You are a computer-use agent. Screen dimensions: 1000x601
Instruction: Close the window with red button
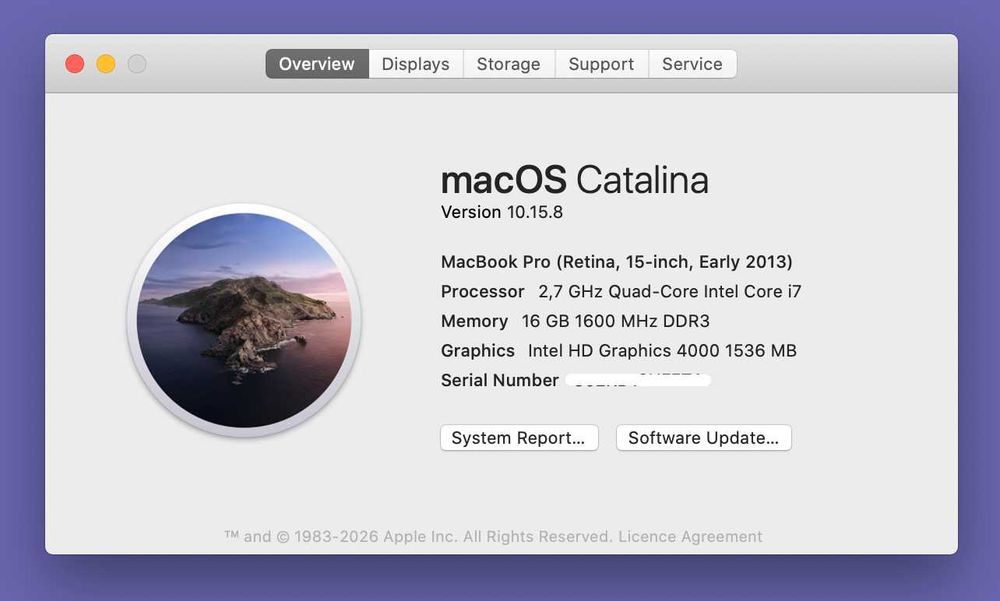pyautogui.click(x=75, y=64)
